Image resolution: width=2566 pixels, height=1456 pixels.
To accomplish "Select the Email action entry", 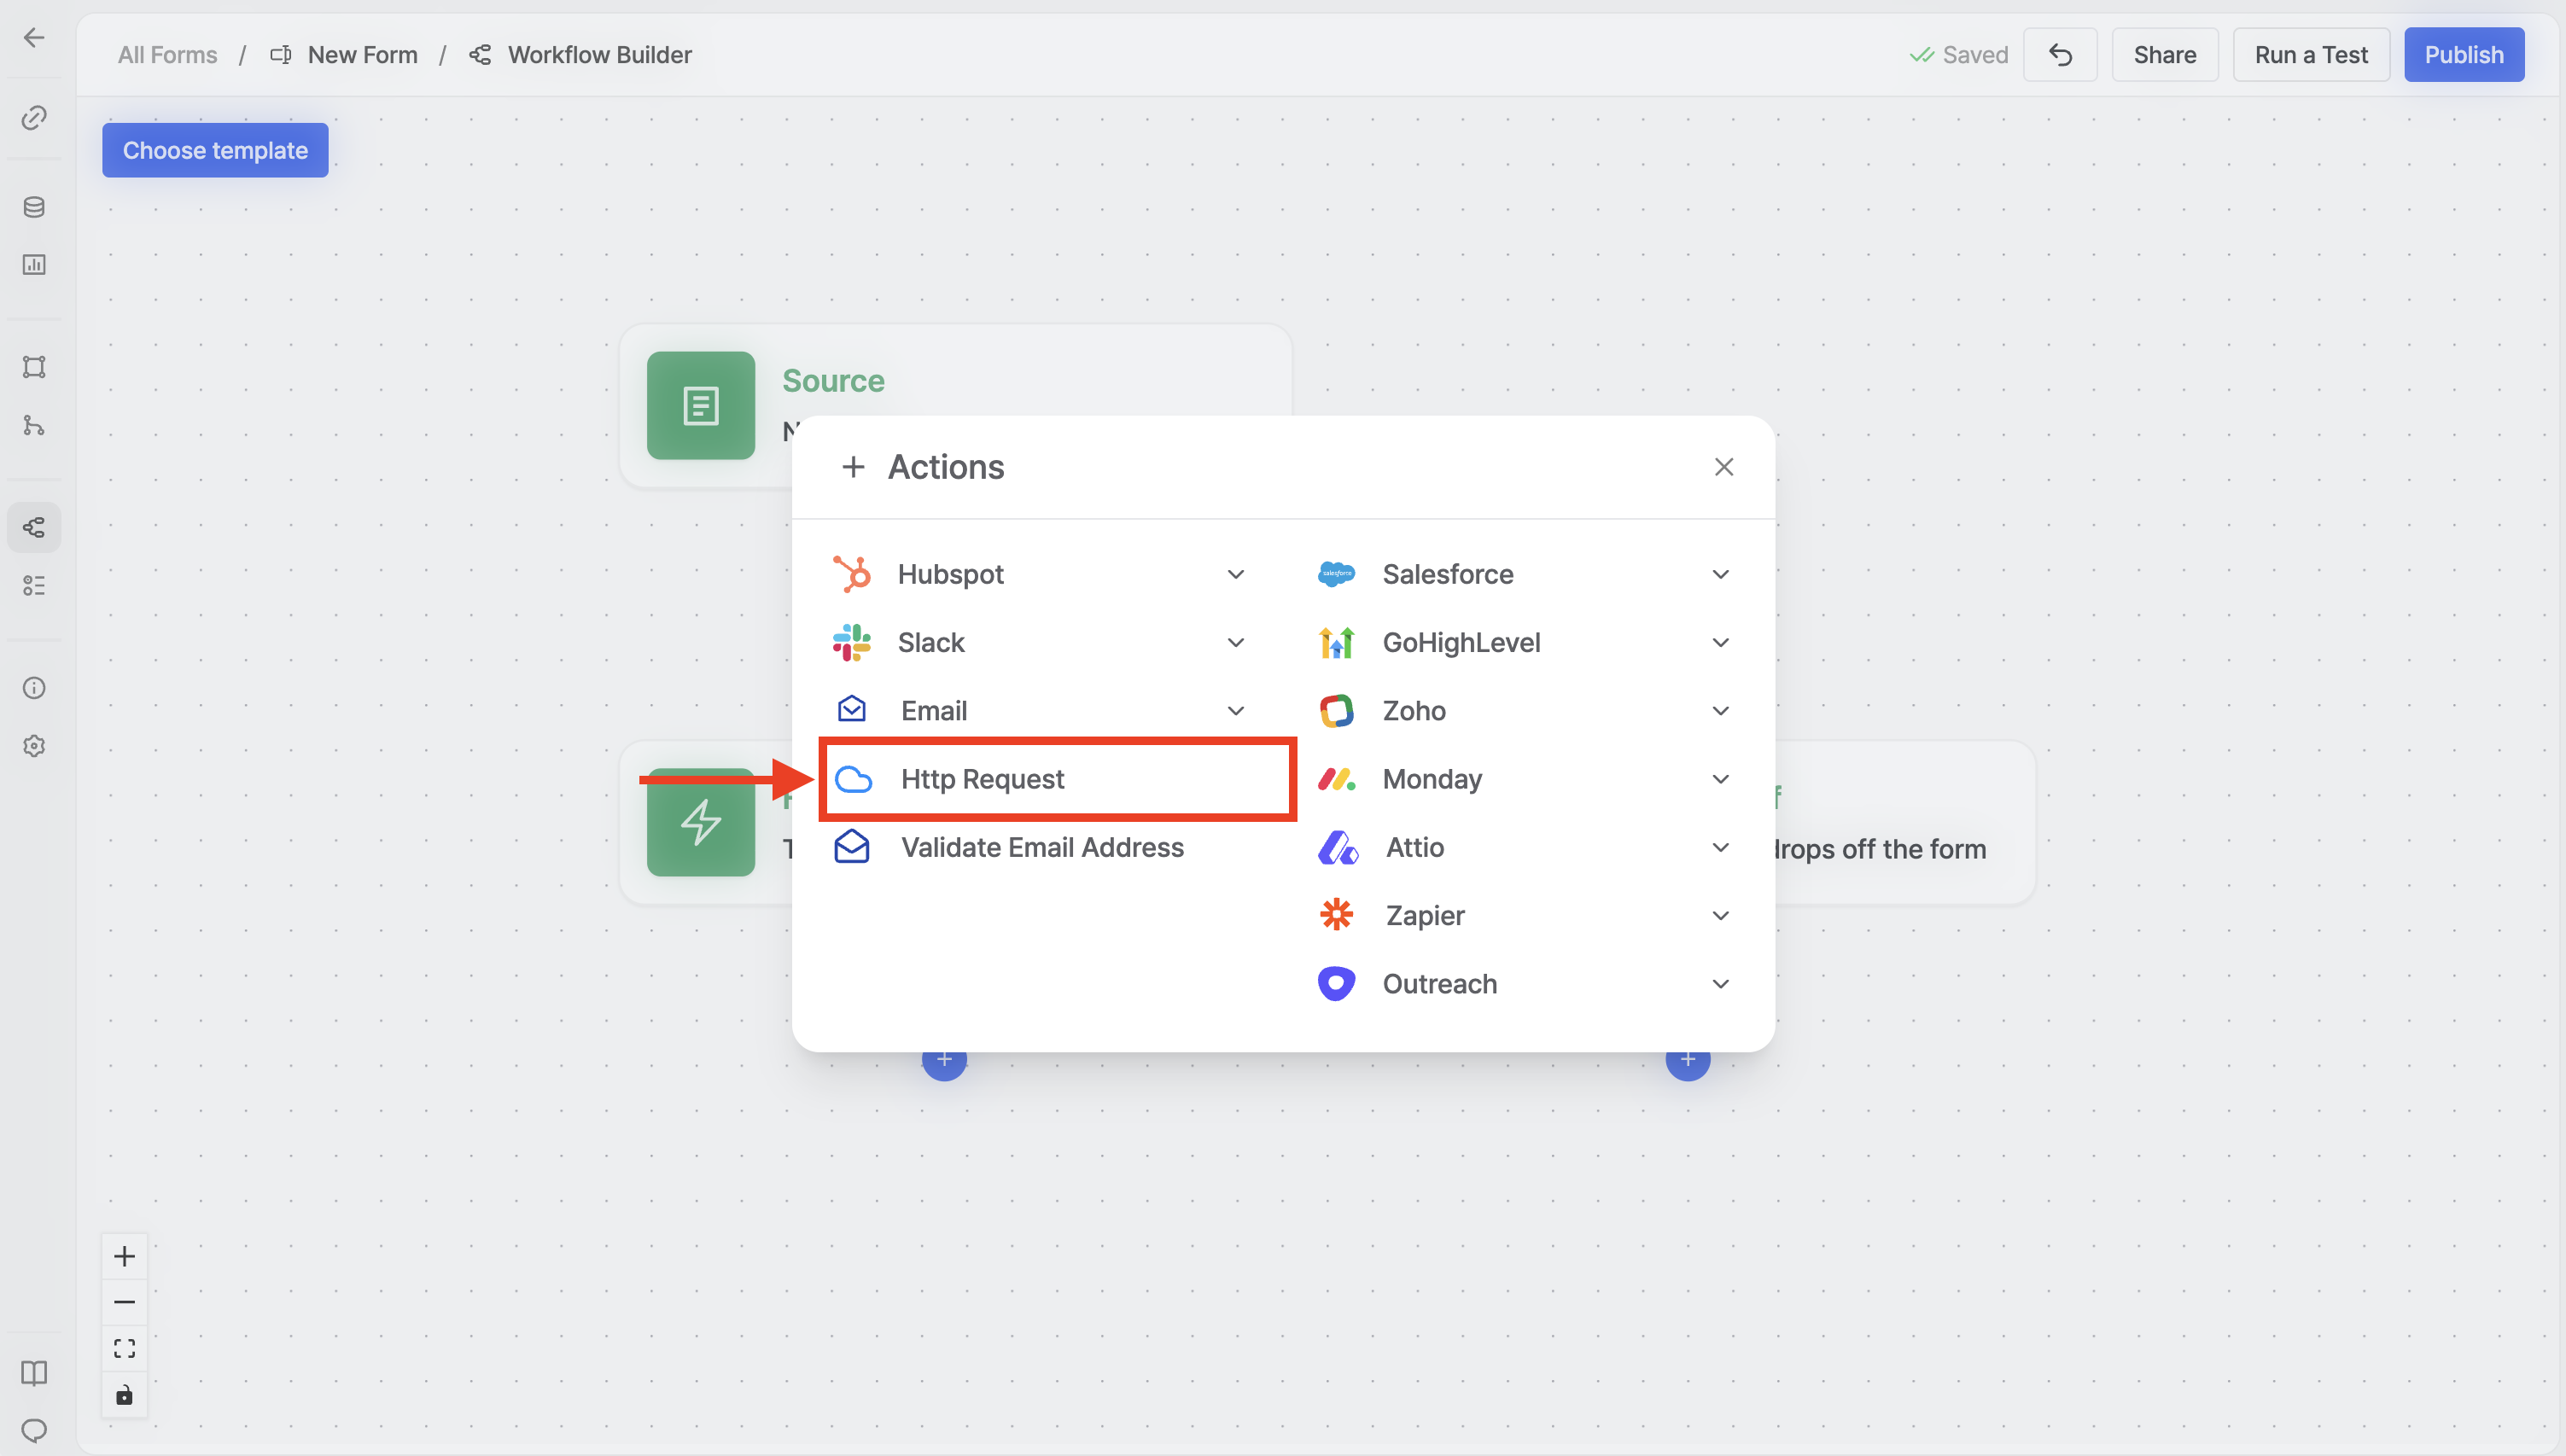I will (1040, 711).
